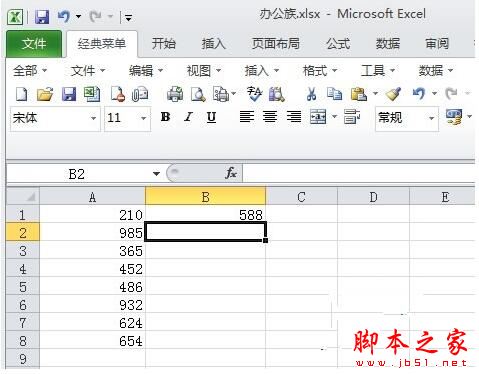Click the quick print icon
Viewport: 479px width, 374px height.
[x=175, y=94]
